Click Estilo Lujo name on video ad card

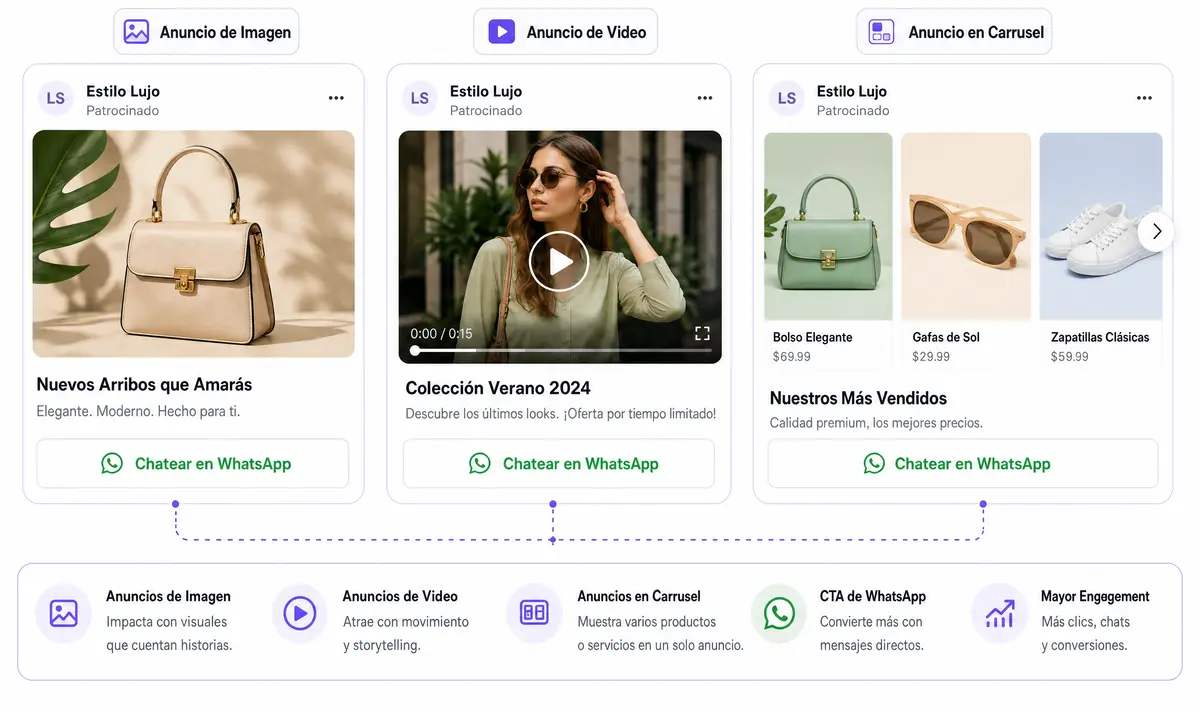[486, 91]
